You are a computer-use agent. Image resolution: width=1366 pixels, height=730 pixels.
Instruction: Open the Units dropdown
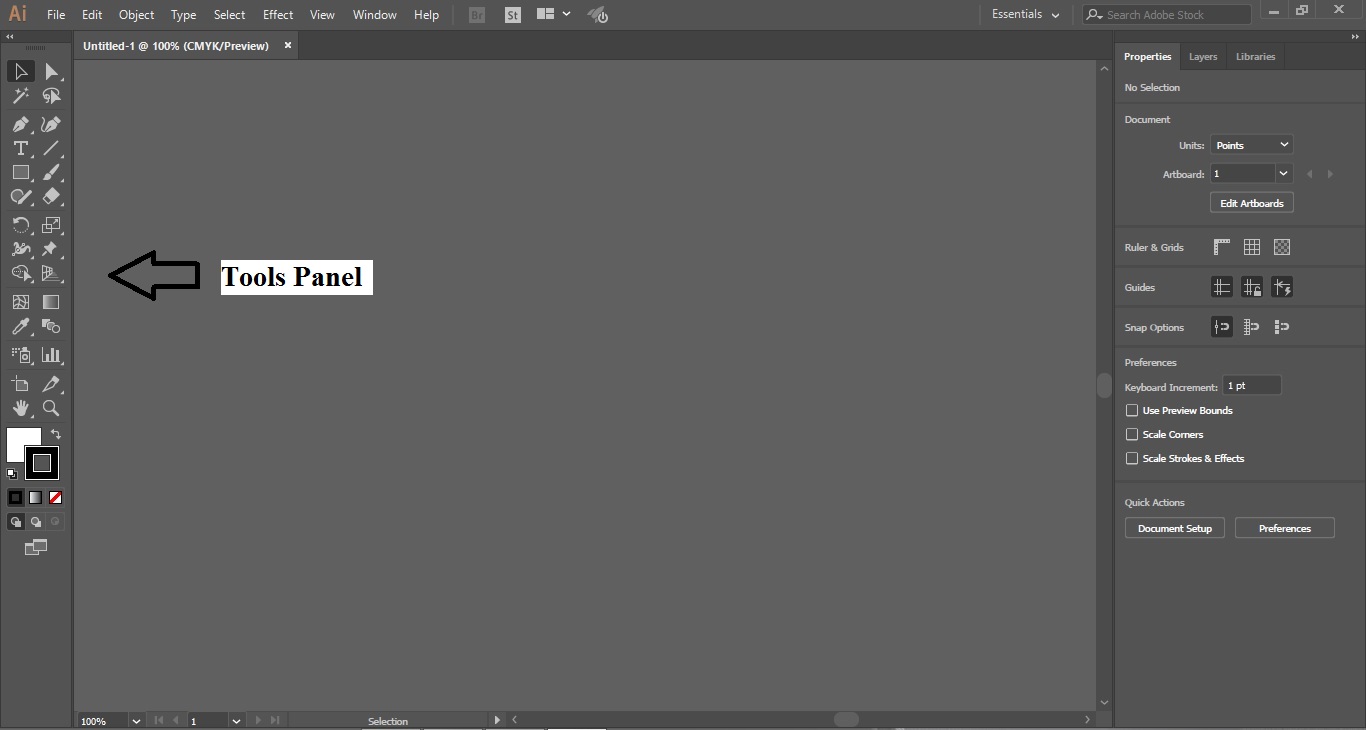[1251, 145]
